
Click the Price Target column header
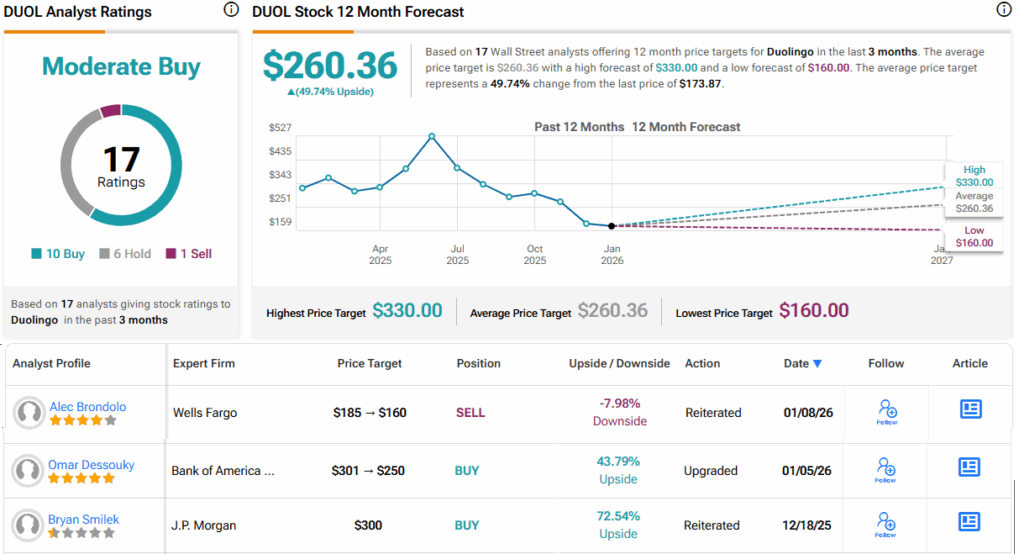click(x=371, y=364)
